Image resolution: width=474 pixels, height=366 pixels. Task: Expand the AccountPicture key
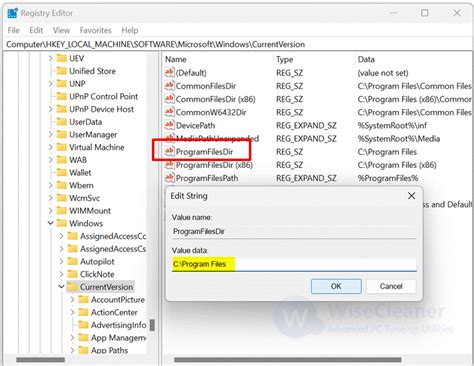coord(72,299)
